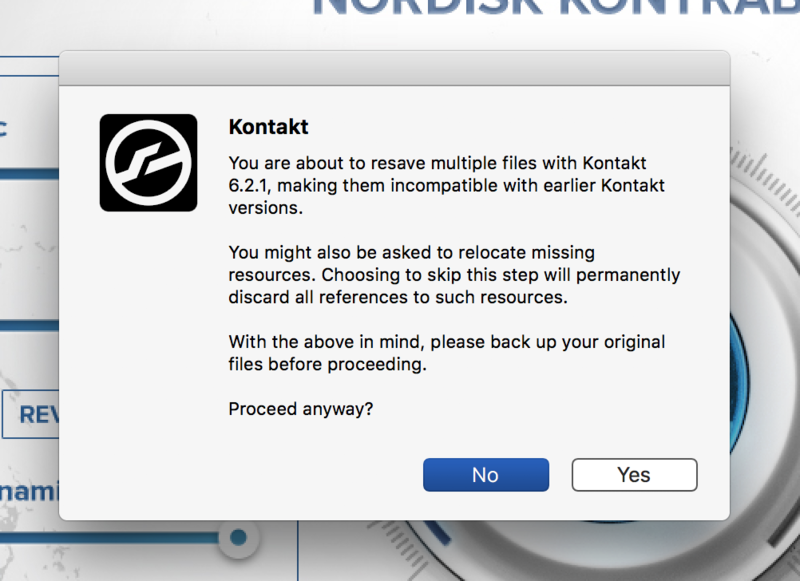
Task: Click the paragraph about backing up original files
Action: point(446,353)
